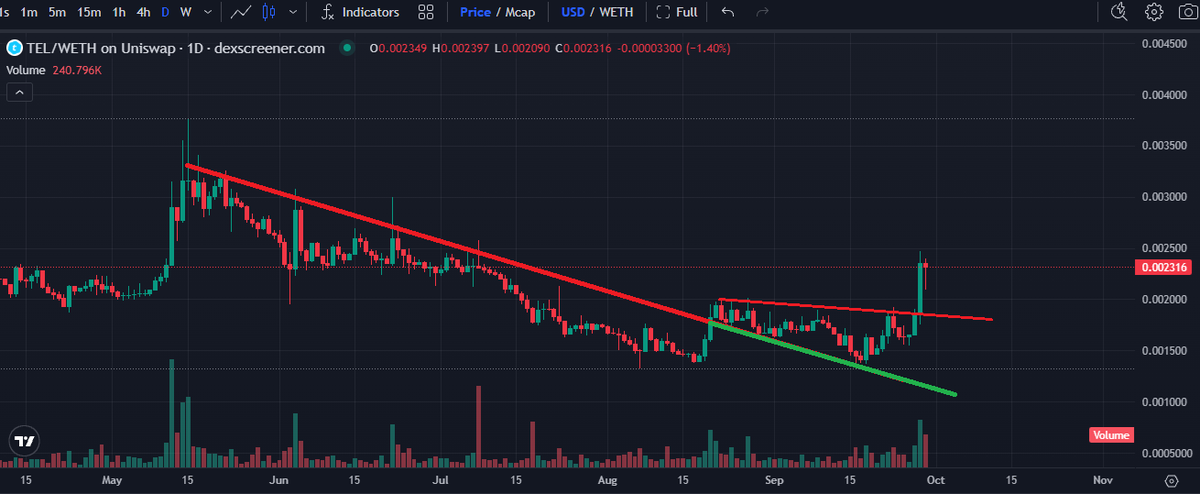Click the open value O0.002349
The image size is (1200, 494).
(399, 48)
